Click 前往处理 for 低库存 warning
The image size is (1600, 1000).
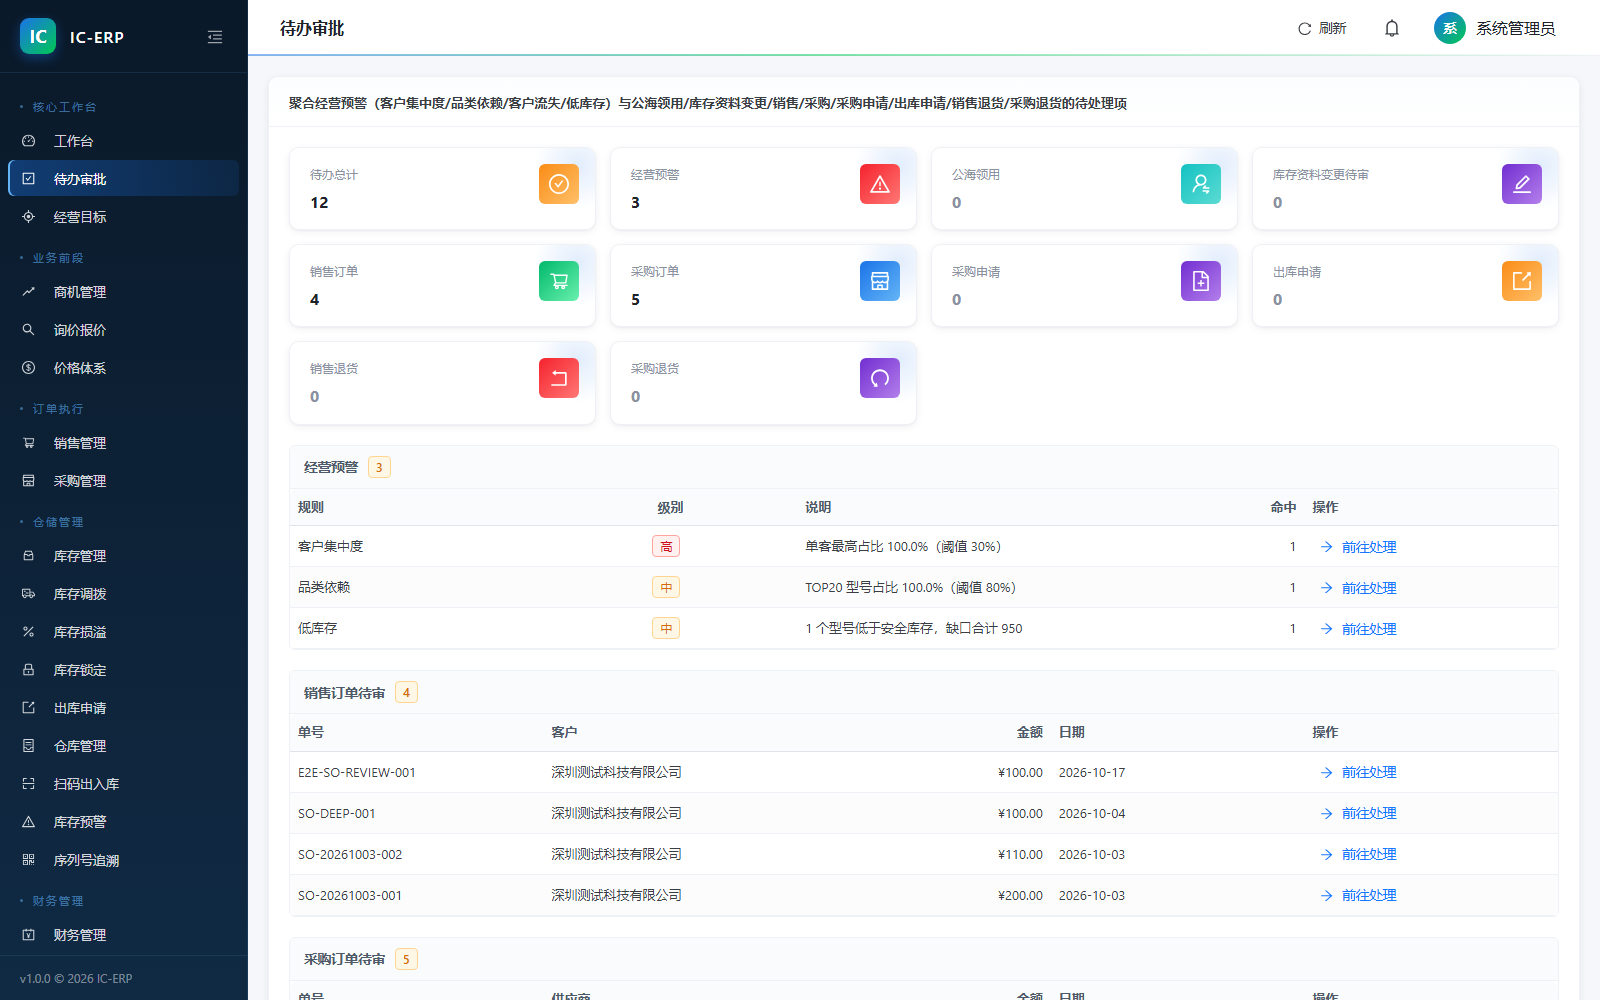(x=1358, y=629)
